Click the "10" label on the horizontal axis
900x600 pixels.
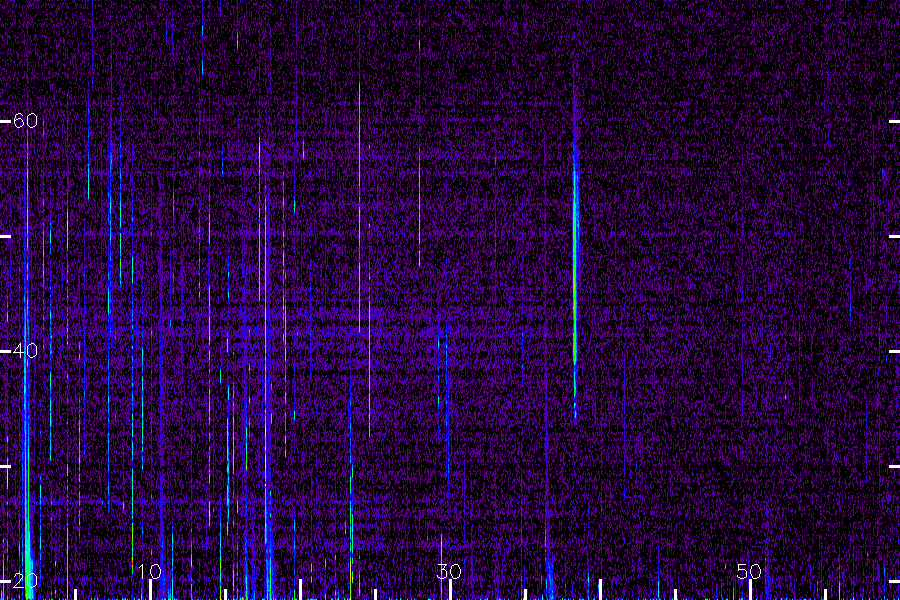(150, 571)
